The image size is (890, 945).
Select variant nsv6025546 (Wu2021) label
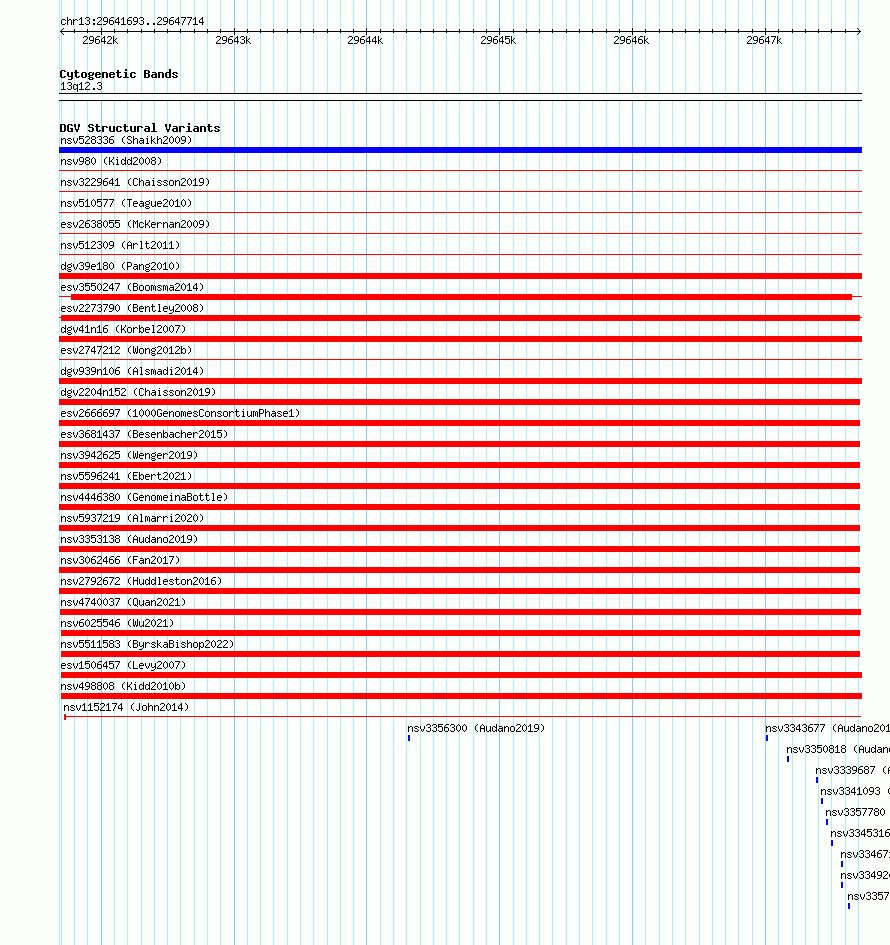[x=117, y=623]
